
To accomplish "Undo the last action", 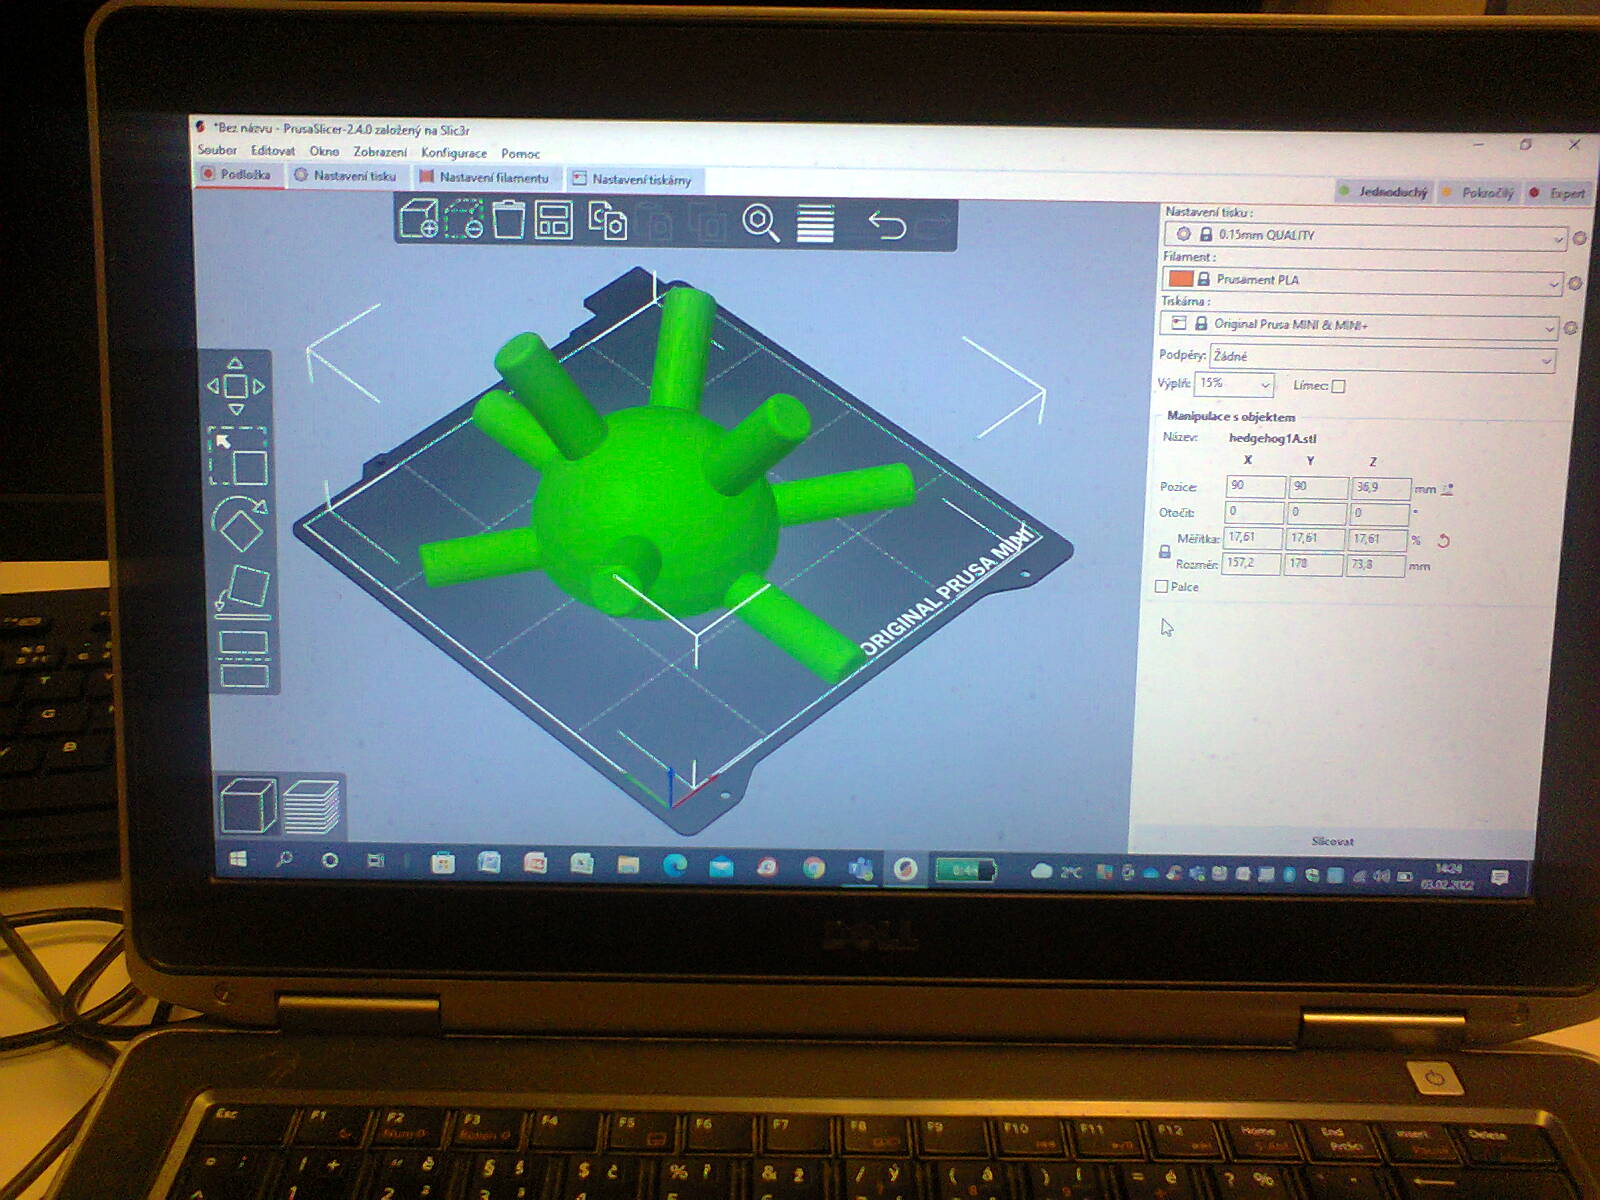I will (x=887, y=225).
